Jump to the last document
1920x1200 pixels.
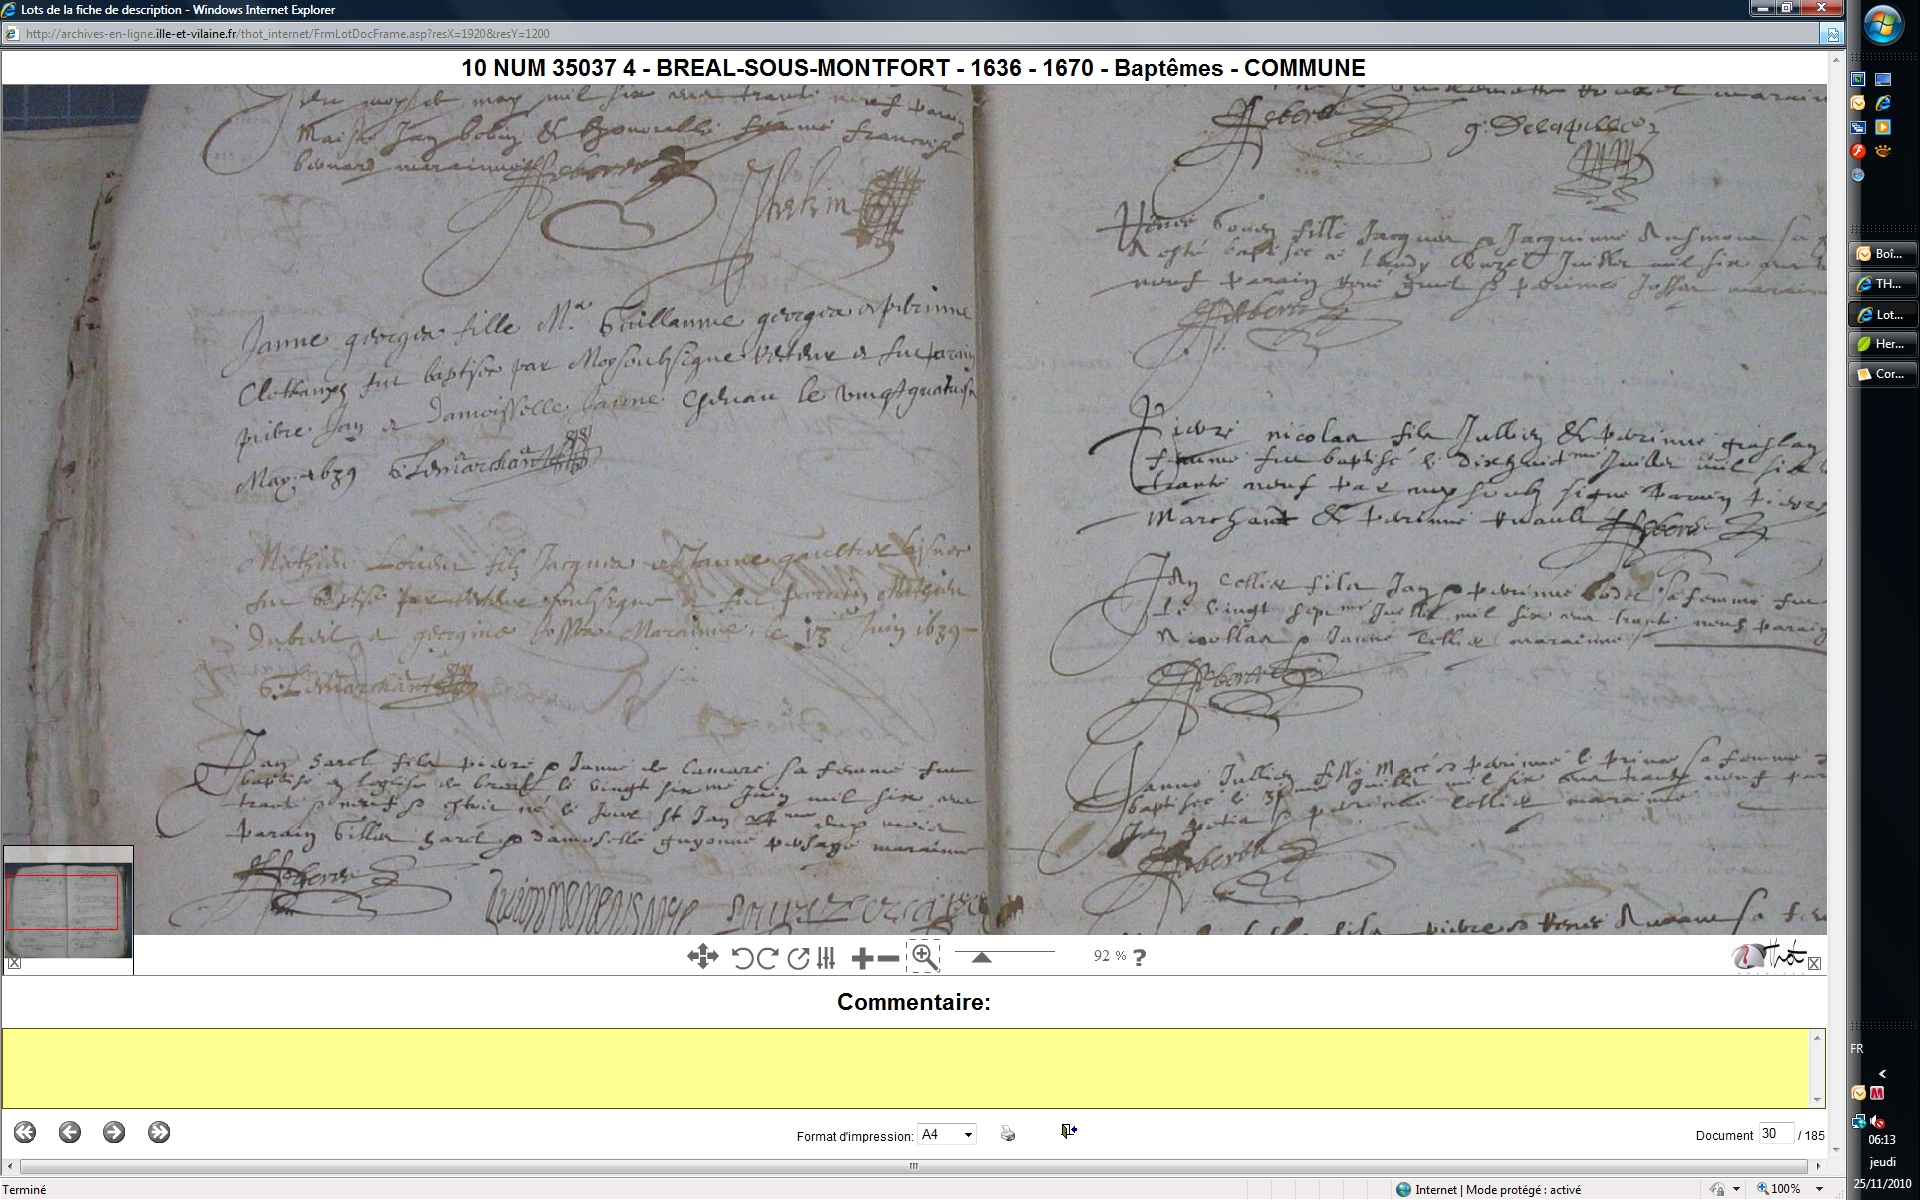(x=158, y=1132)
